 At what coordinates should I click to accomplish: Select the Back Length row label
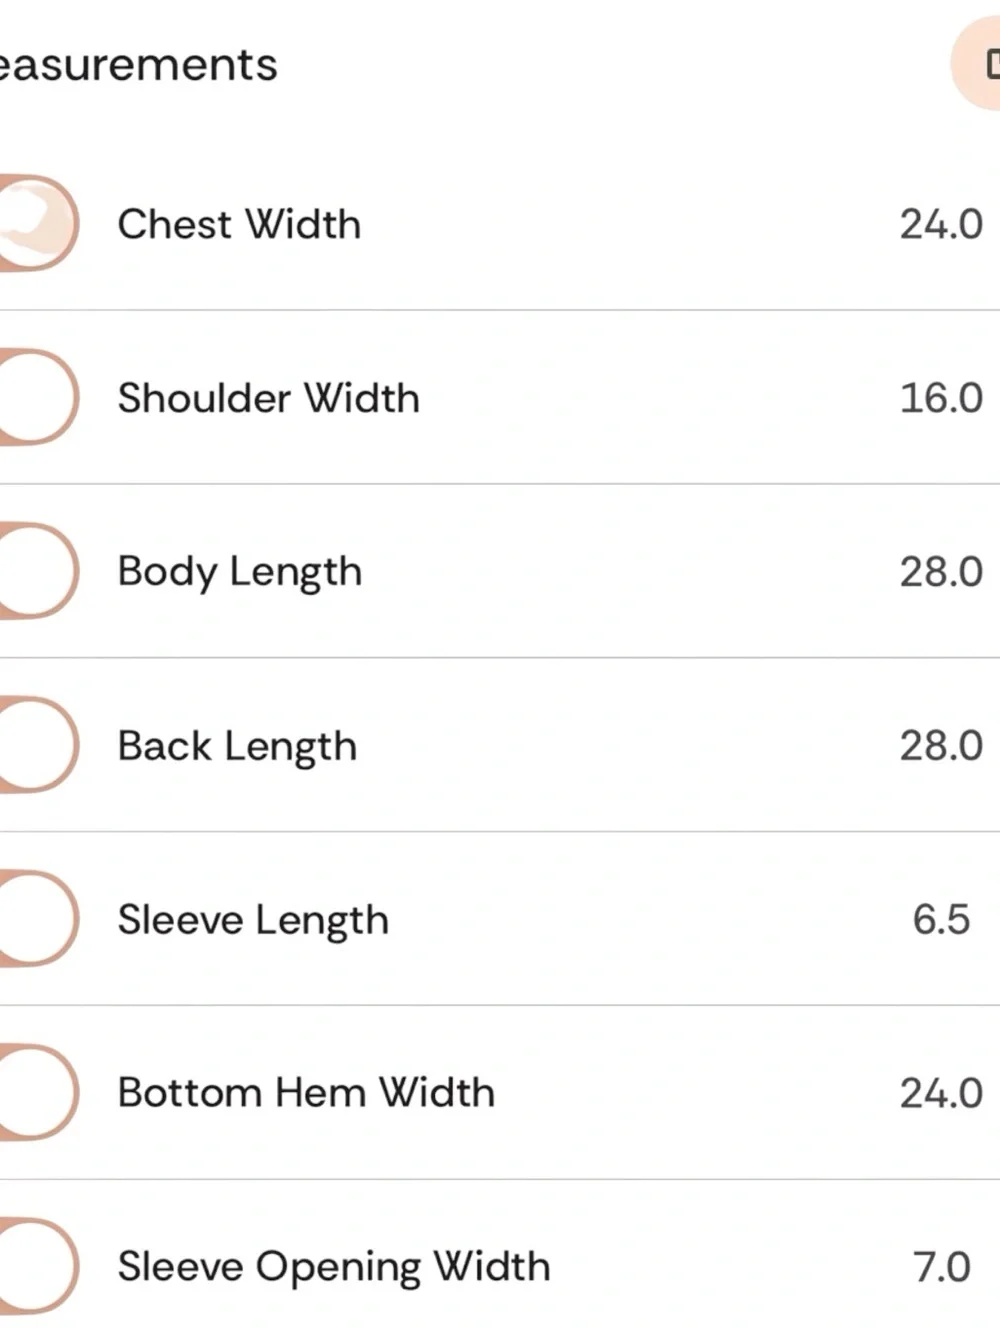point(237,747)
